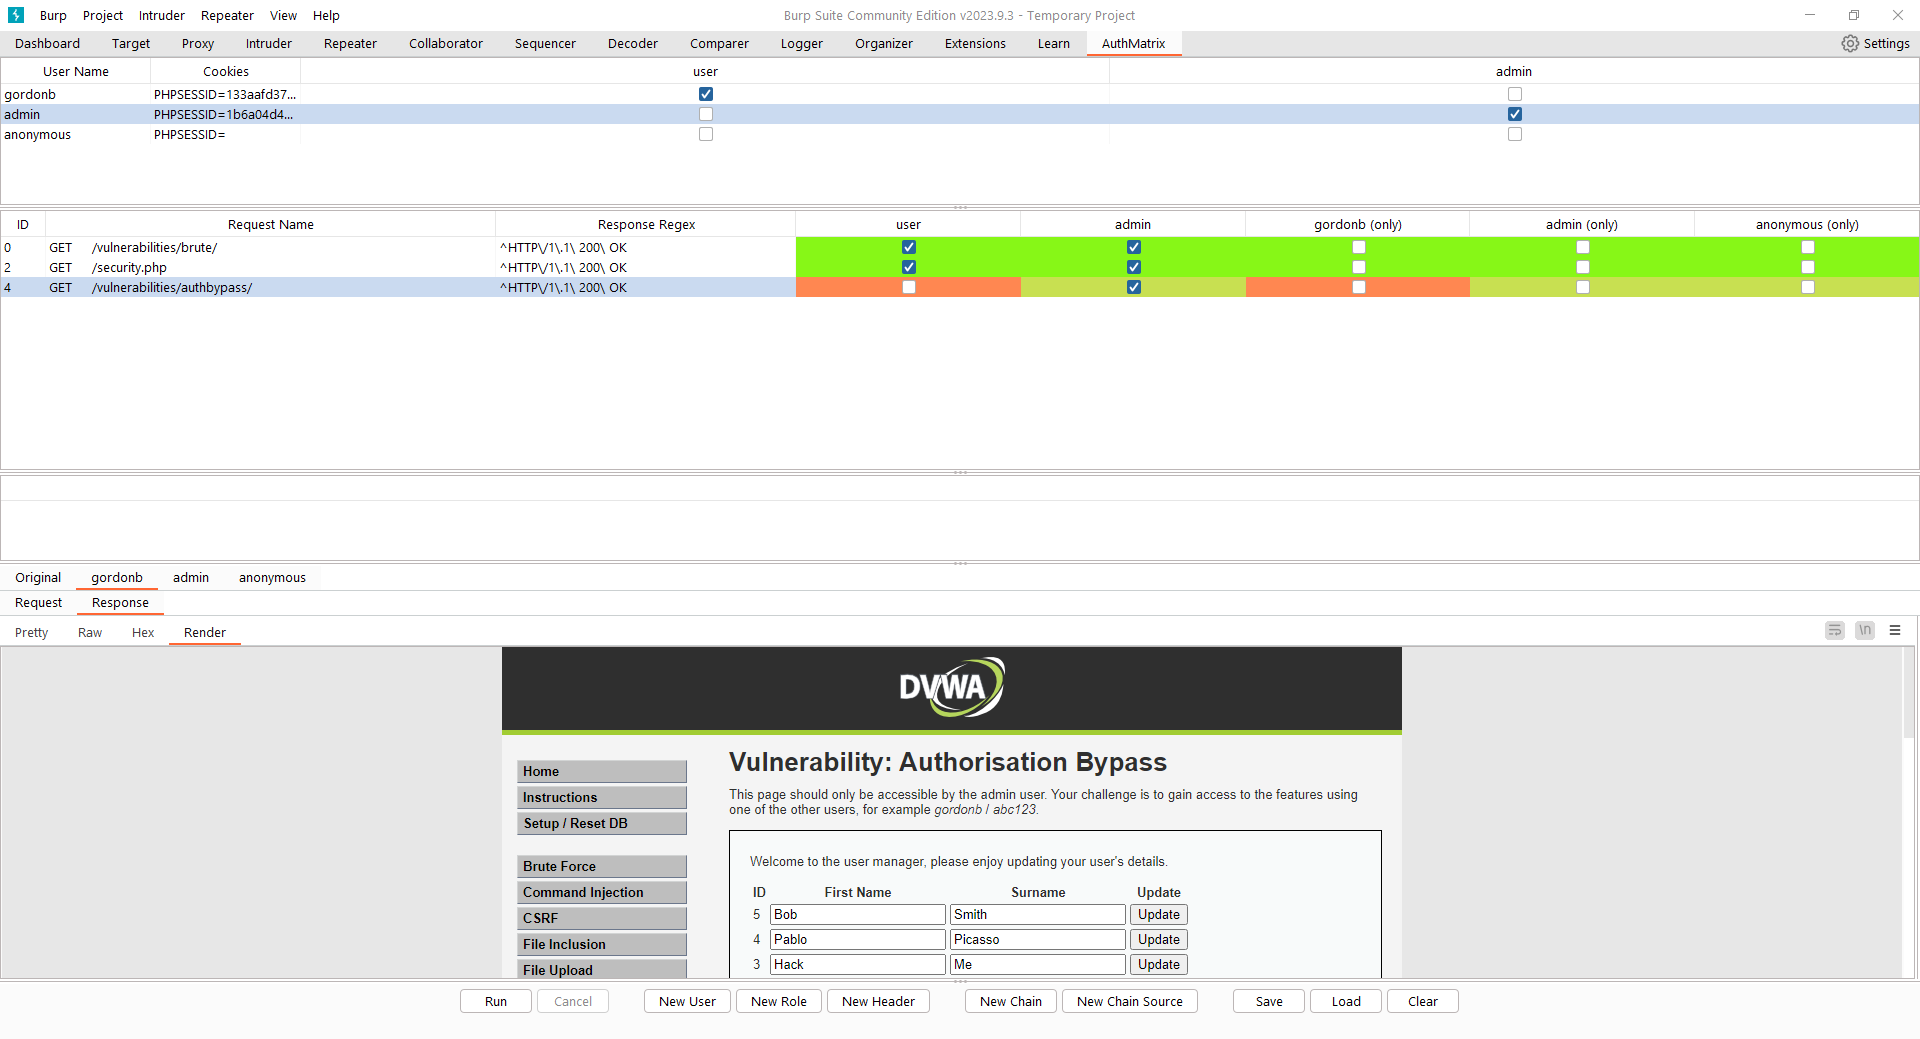Switch to the Logger tab
This screenshot has height=1039, width=1920.
pos(802,43)
